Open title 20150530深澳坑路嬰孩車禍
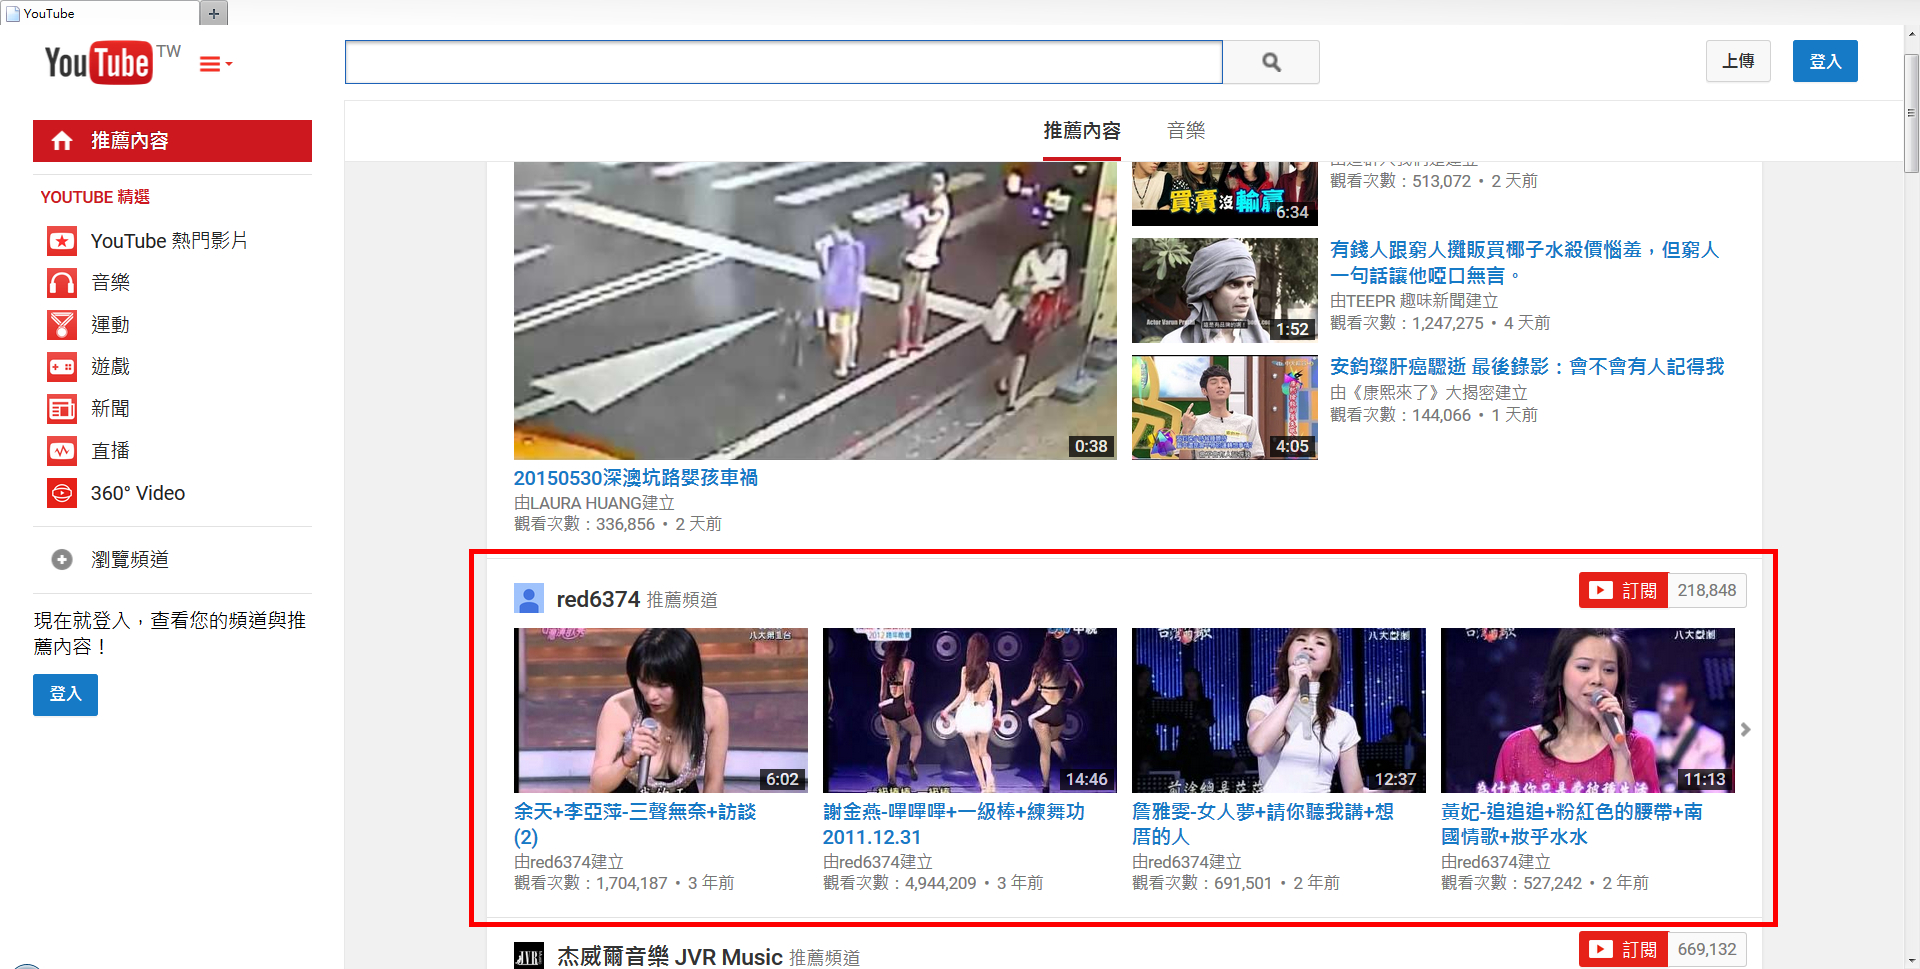1920x969 pixels. click(x=636, y=478)
